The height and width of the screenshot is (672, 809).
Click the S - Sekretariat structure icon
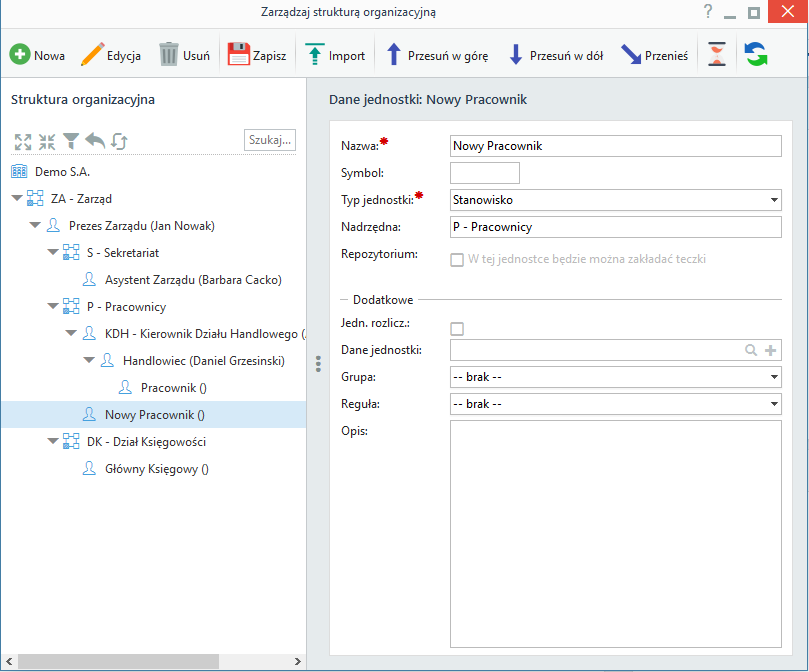[71, 253]
